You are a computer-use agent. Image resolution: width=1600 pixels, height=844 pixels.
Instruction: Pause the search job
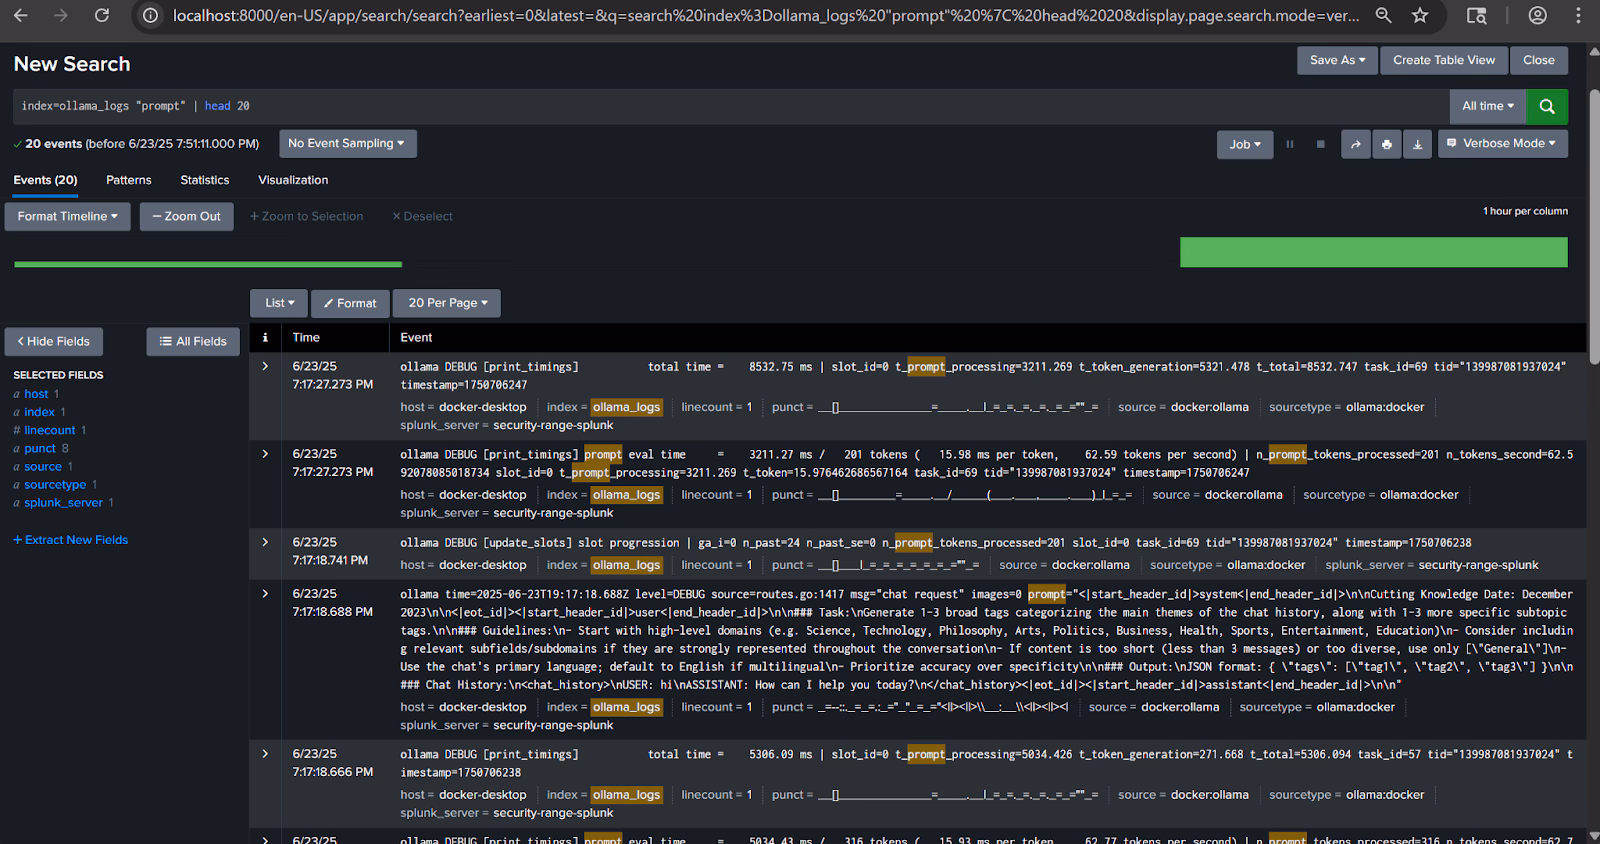pyautogui.click(x=1290, y=144)
